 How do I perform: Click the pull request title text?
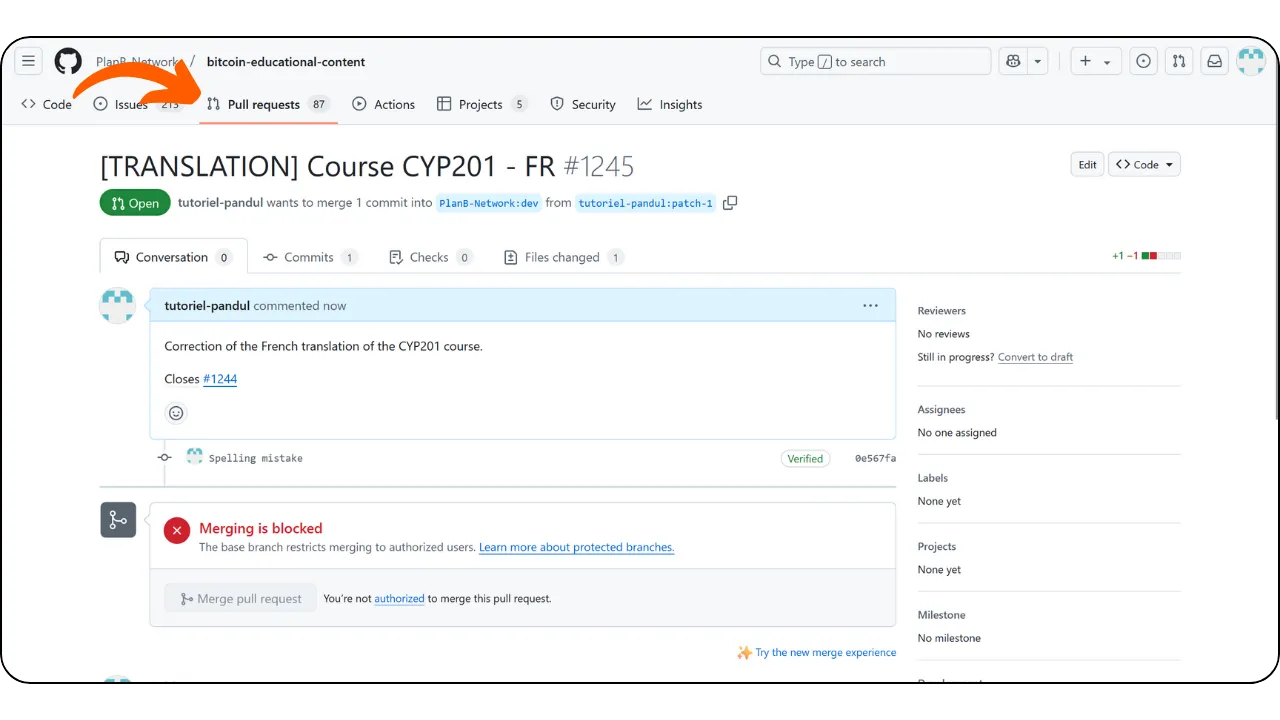pyautogui.click(x=327, y=166)
